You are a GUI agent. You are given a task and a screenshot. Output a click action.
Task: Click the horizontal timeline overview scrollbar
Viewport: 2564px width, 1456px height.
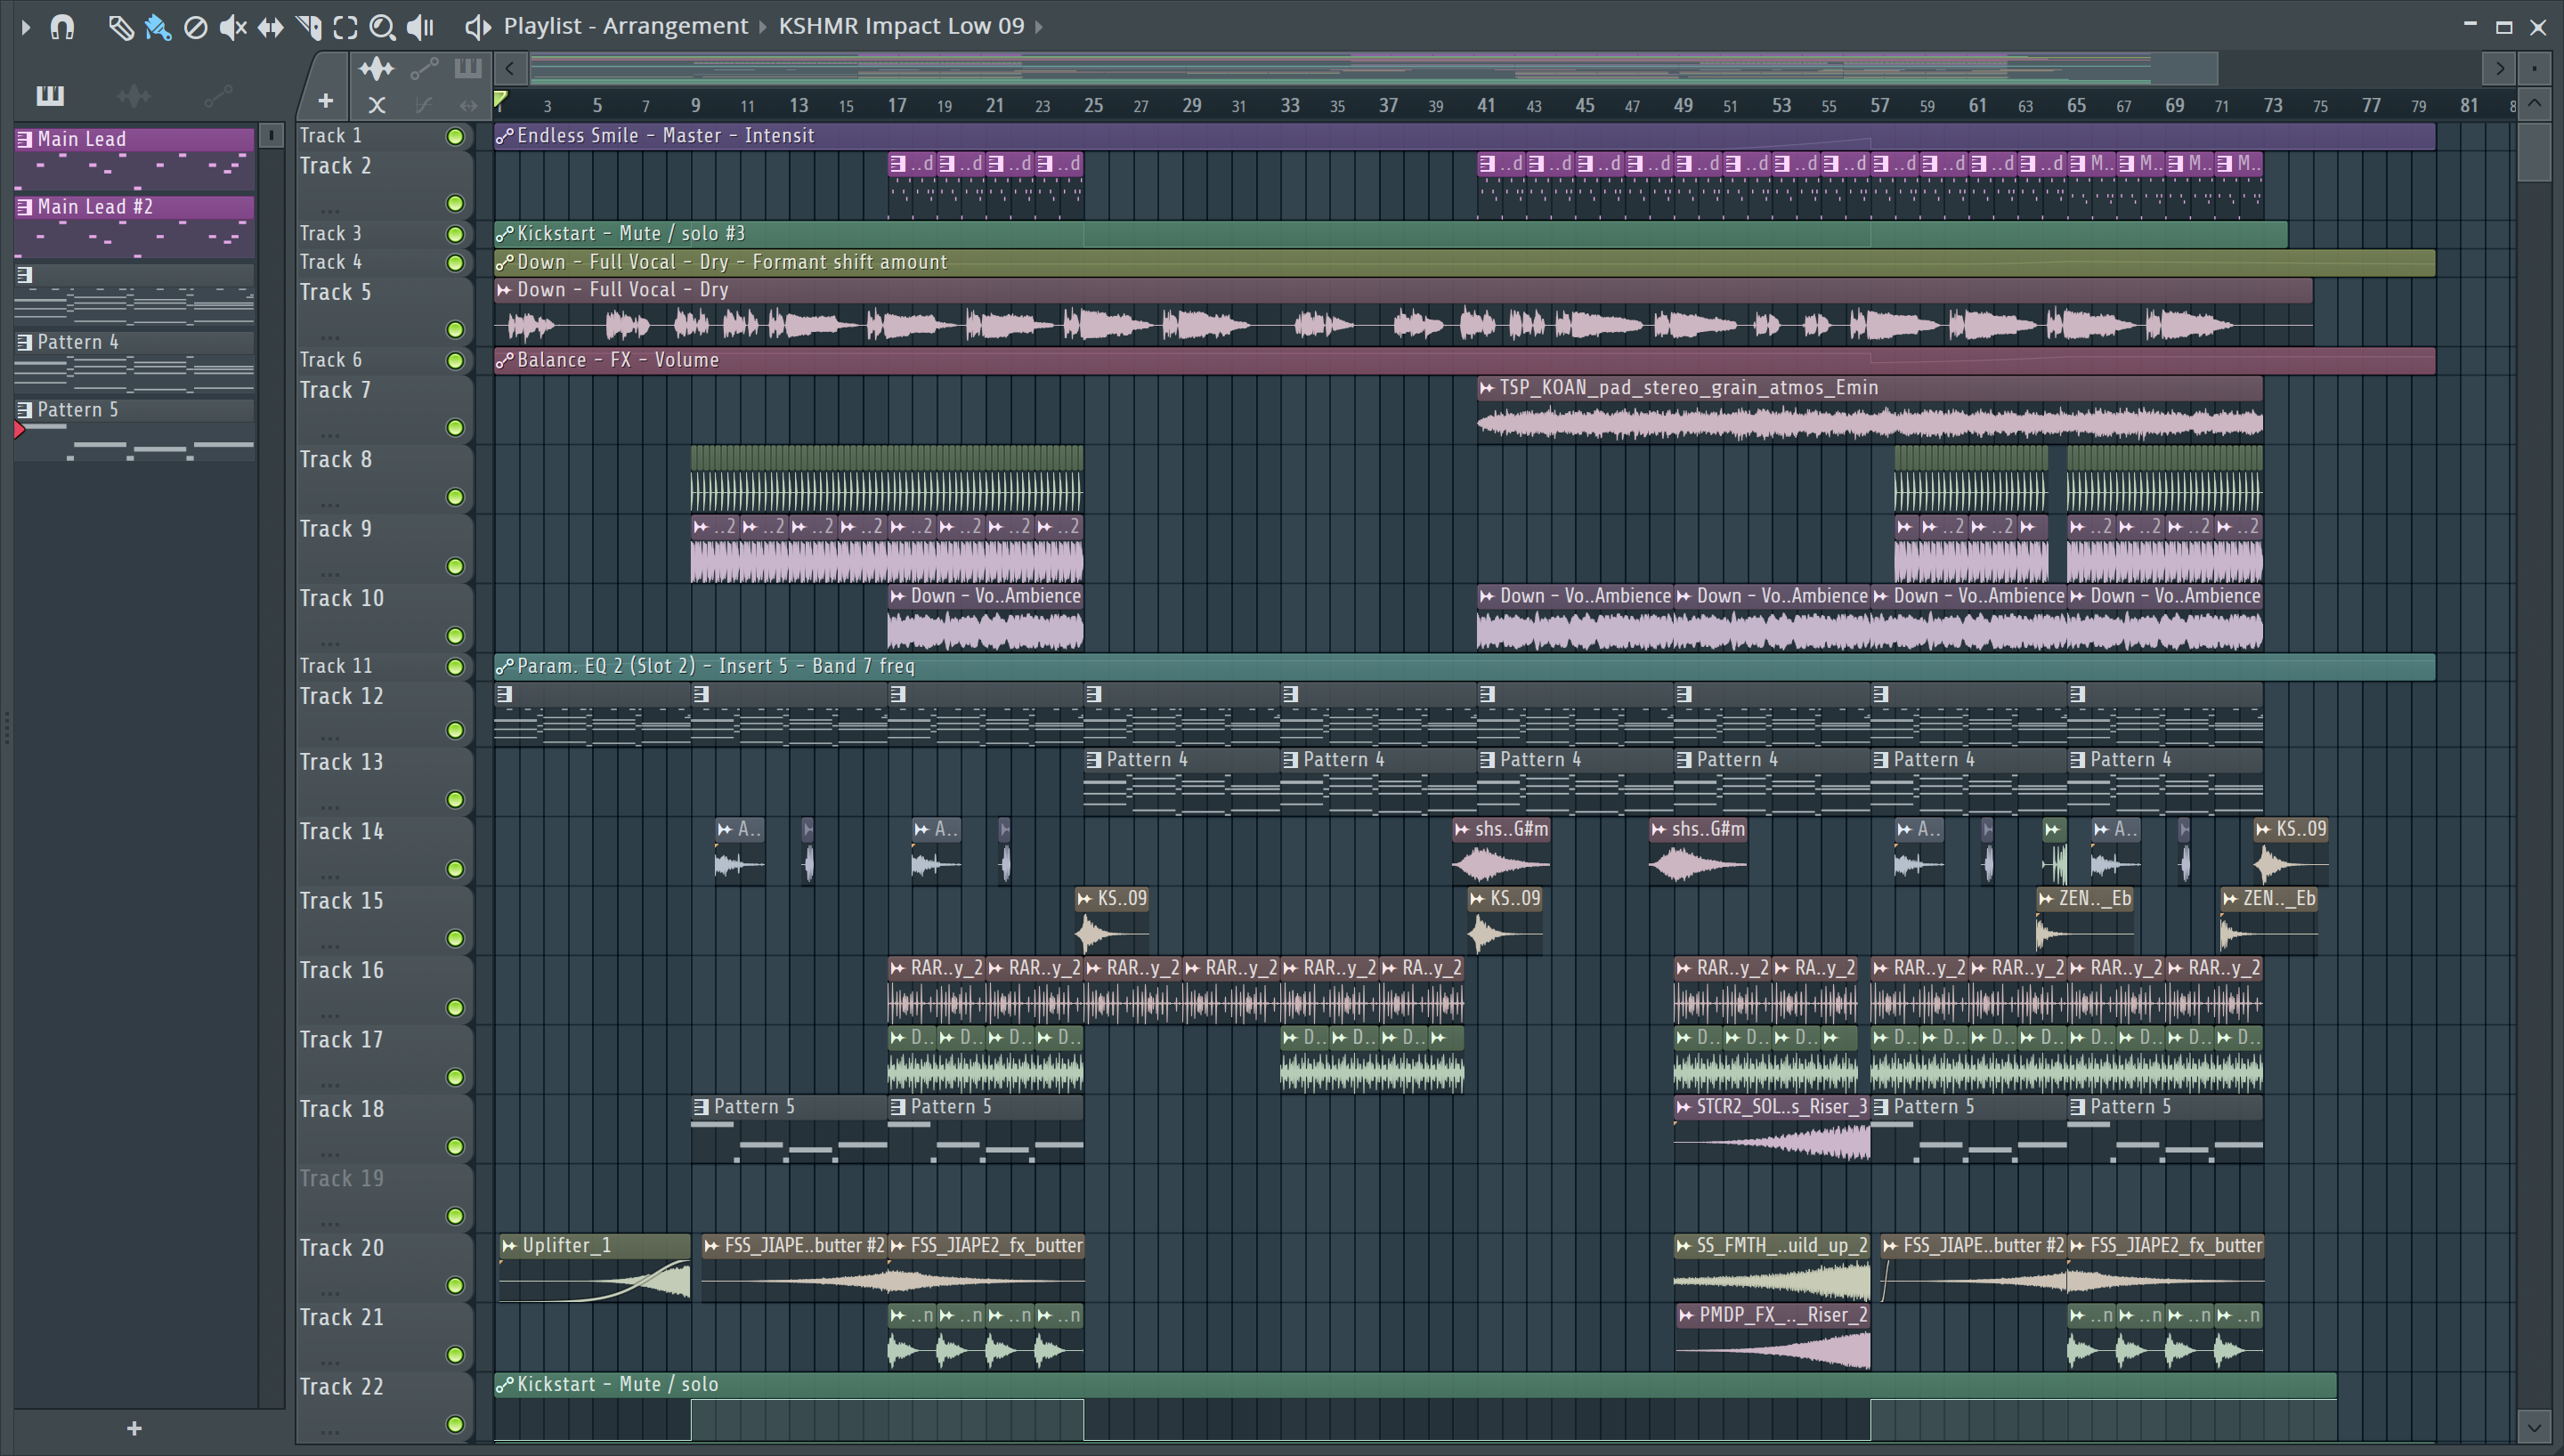[1373, 68]
